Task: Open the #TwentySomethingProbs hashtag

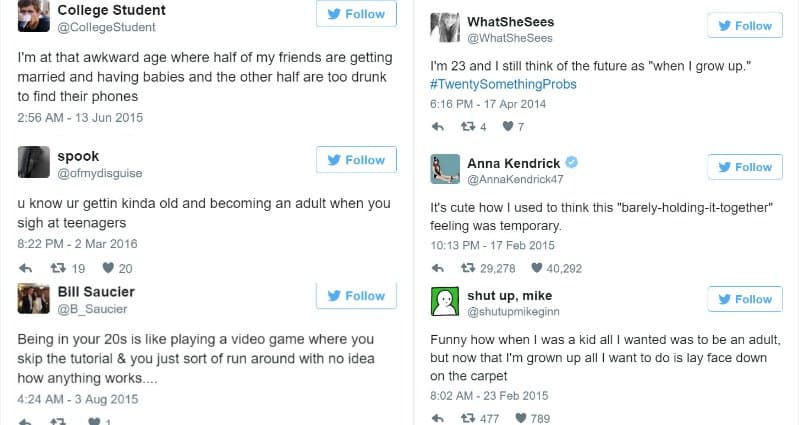Action: (x=502, y=84)
